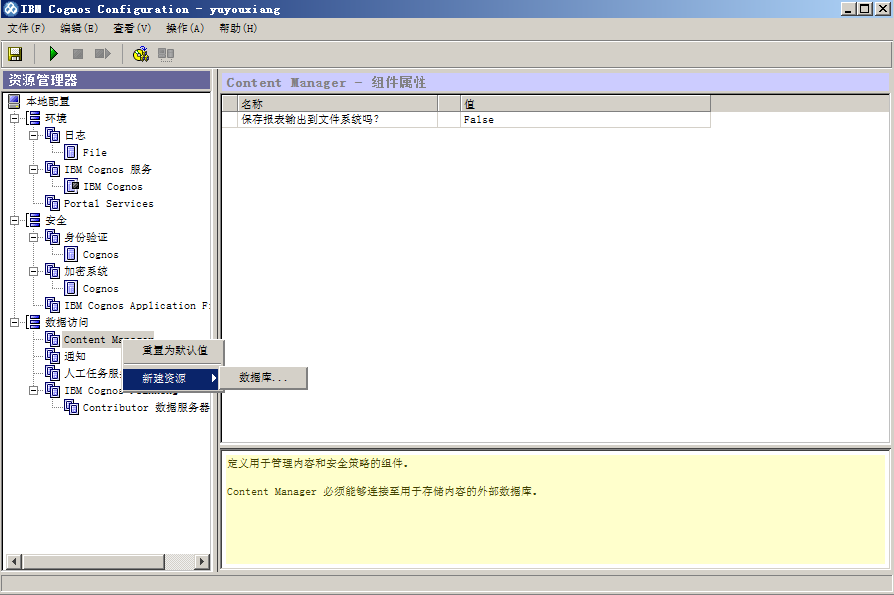The height and width of the screenshot is (595, 894).
Task: Choose 重置为默认值 in the context menu
Action: (174, 351)
